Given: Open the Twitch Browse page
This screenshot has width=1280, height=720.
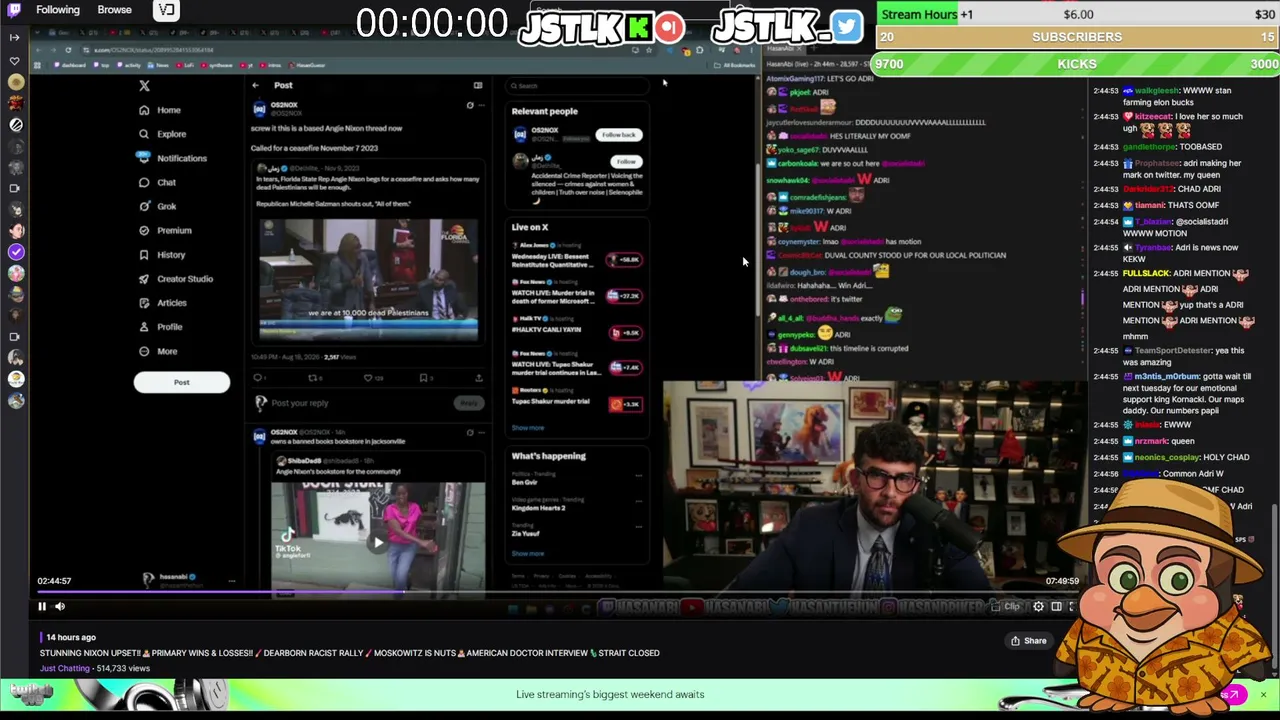Looking at the screenshot, I should (114, 10).
